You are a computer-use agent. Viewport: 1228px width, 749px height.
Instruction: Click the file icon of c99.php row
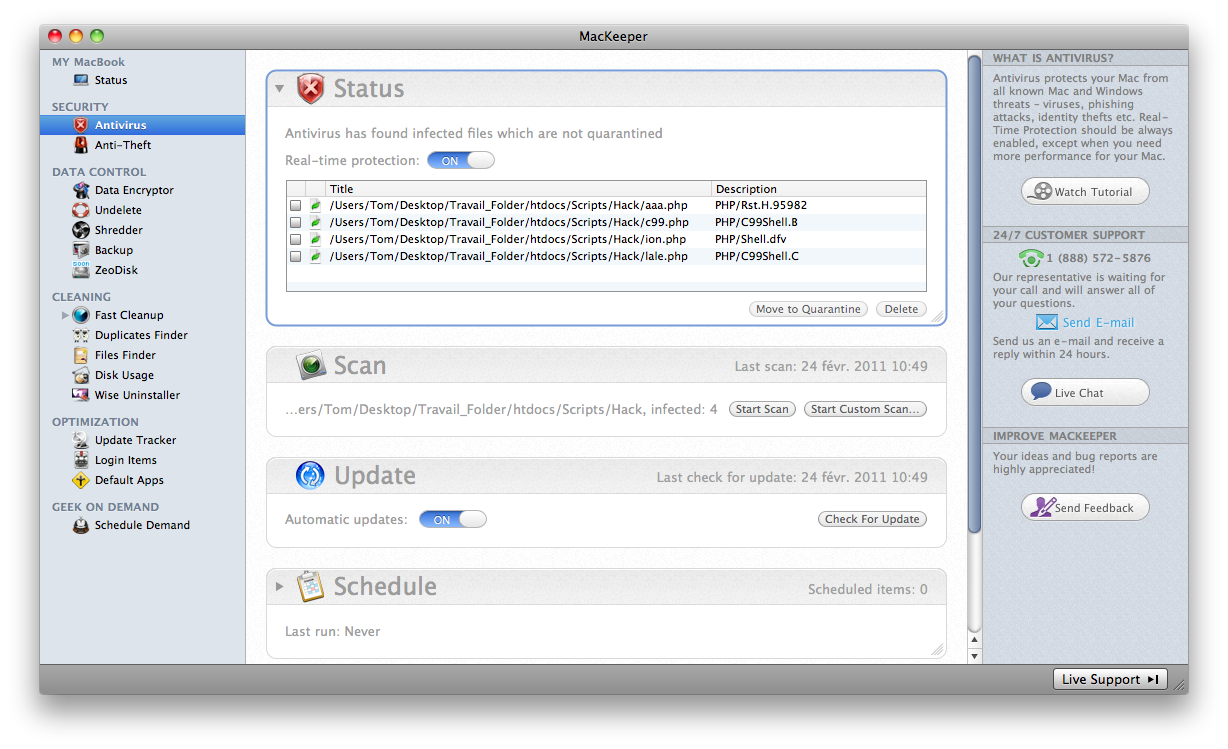pos(316,222)
